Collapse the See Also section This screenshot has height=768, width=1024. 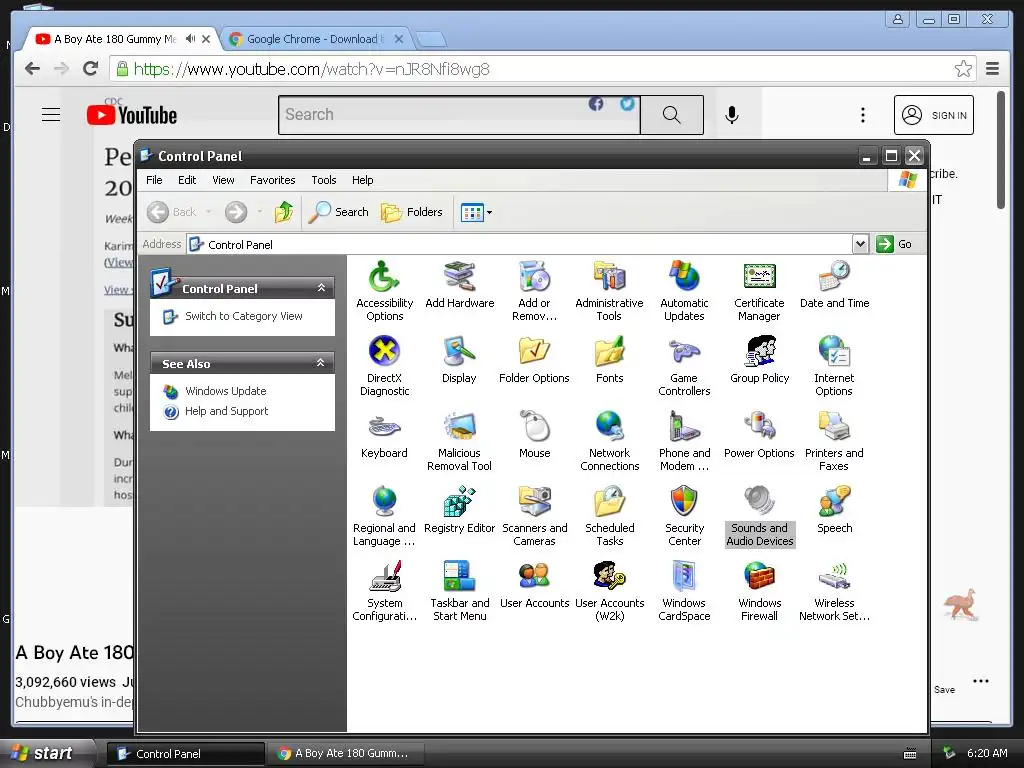click(x=321, y=363)
